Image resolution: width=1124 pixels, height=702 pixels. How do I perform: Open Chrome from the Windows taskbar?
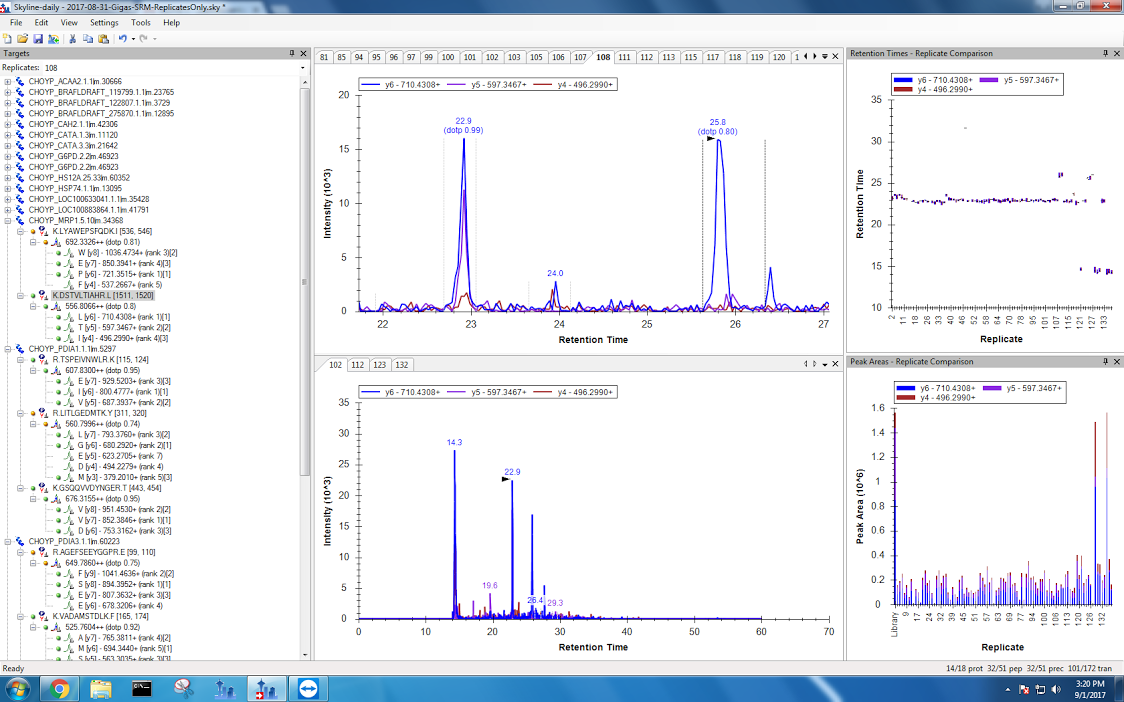tap(59, 688)
